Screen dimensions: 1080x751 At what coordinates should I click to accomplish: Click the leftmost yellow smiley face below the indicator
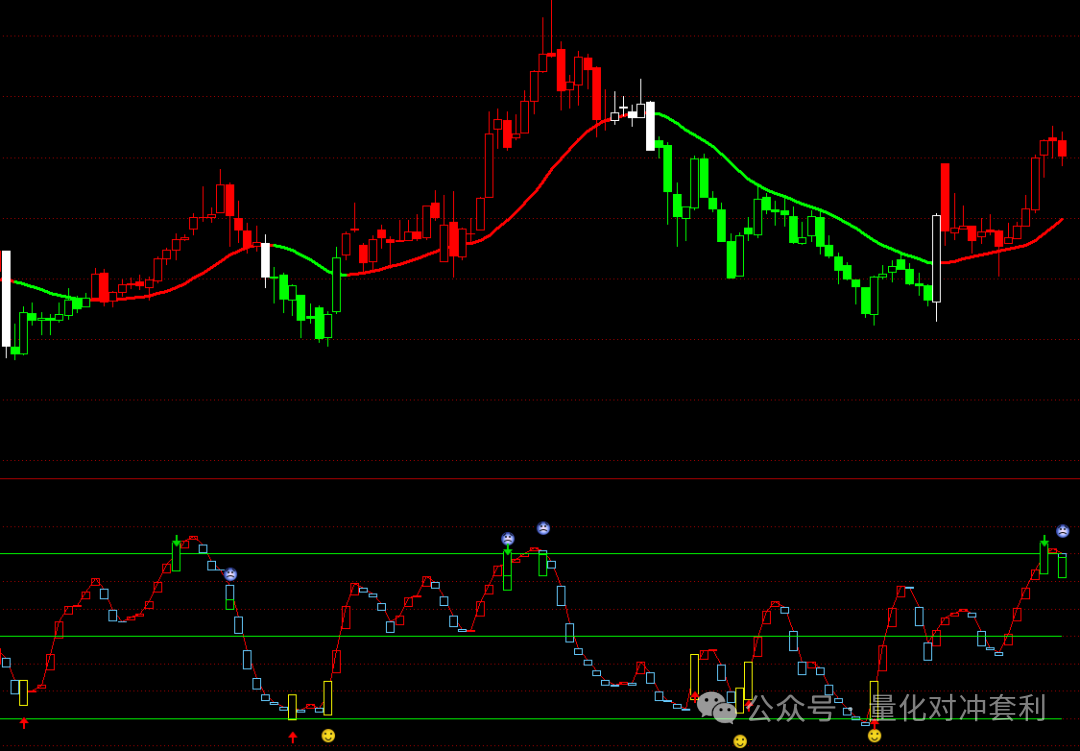[329, 736]
